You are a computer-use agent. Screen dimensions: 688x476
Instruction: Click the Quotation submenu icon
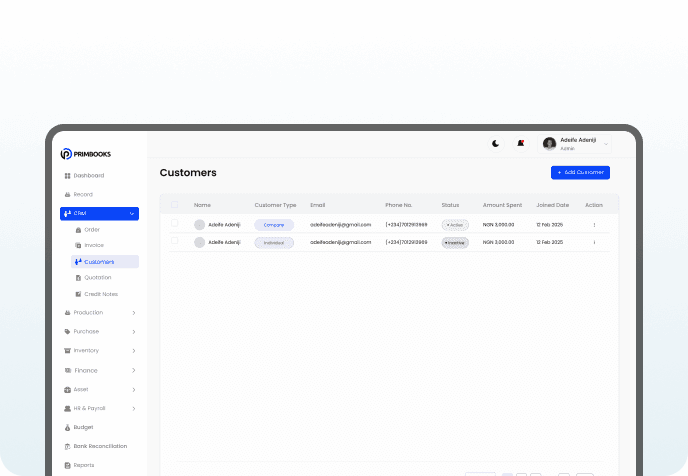(x=78, y=278)
